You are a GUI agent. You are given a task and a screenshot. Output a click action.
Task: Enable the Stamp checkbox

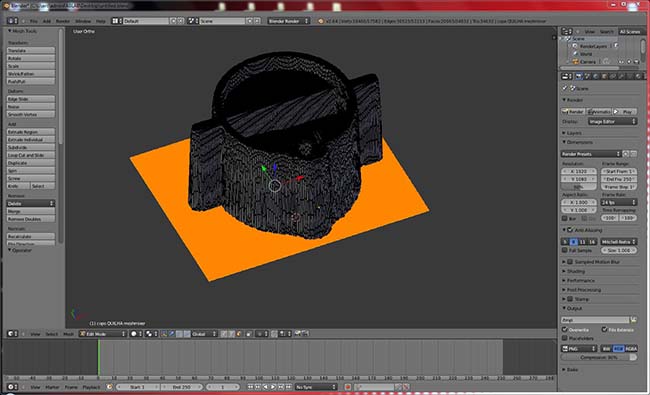click(x=570, y=299)
